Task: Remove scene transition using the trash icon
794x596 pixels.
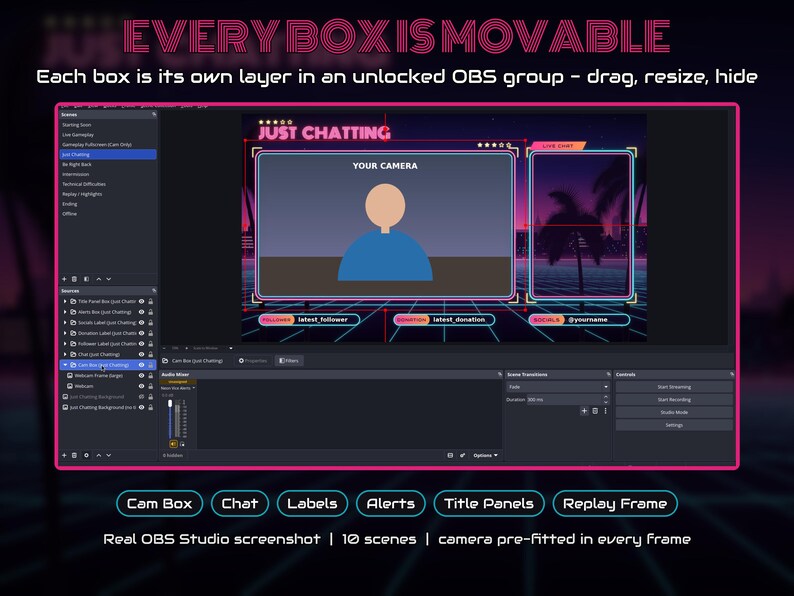Action: pos(595,411)
